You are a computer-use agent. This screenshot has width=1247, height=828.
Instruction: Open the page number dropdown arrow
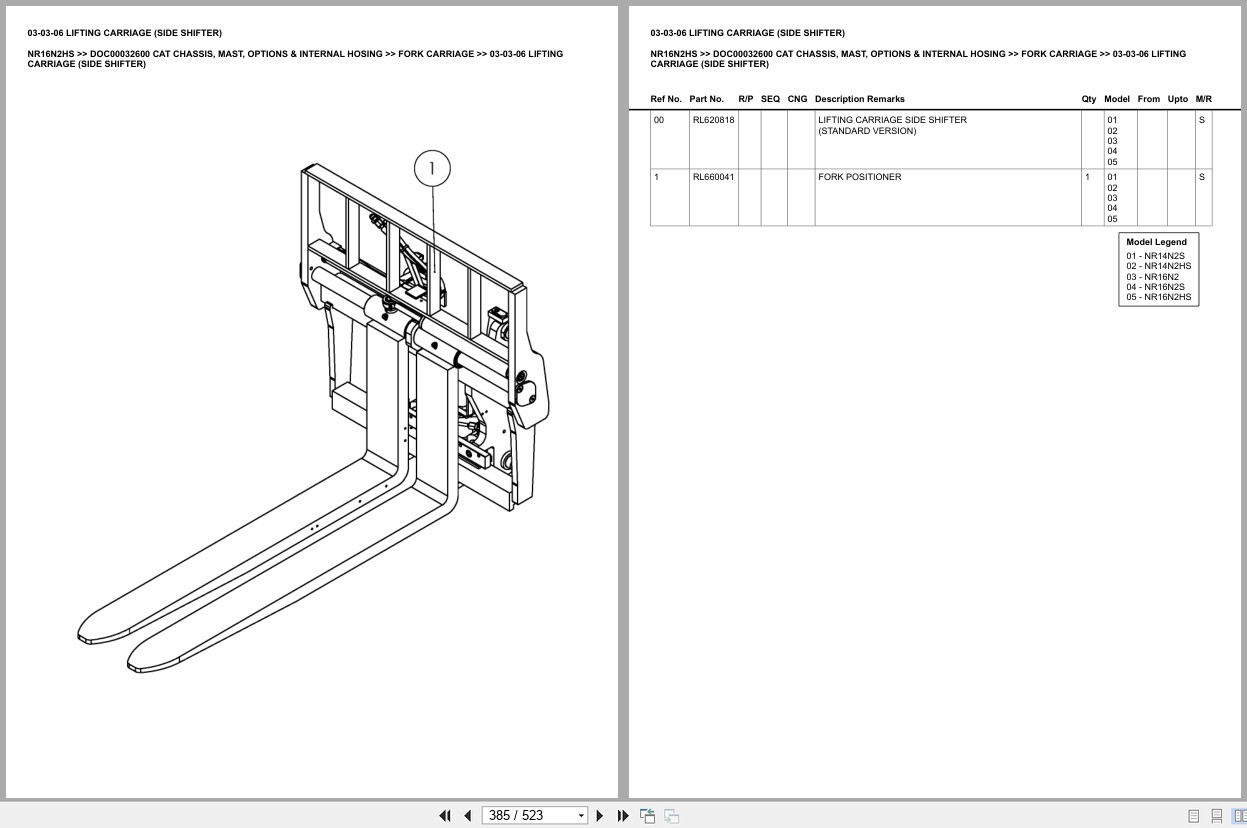tap(581, 816)
